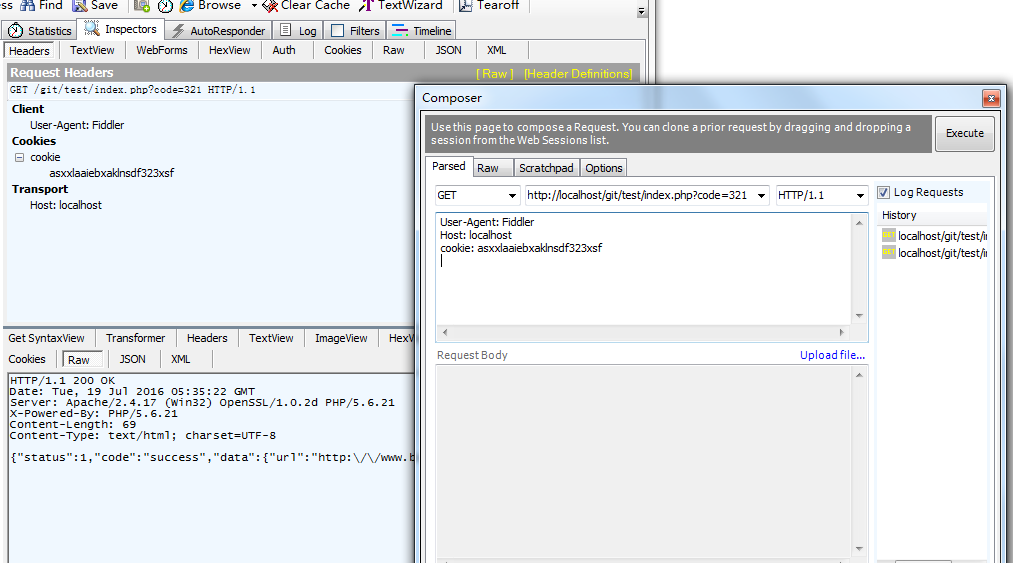Click the Tearoff toolbar icon
The image size is (1013, 563).
466,5
